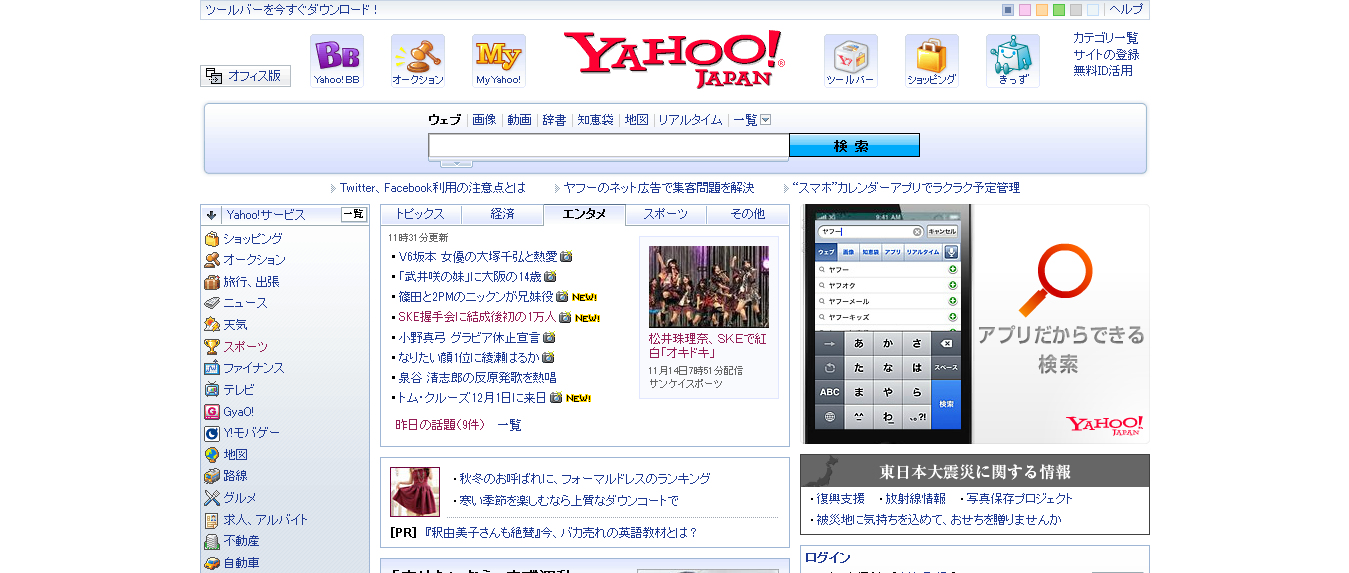
Task: Click the ショッピング icon in the sidebar
Action: click(212, 239)
